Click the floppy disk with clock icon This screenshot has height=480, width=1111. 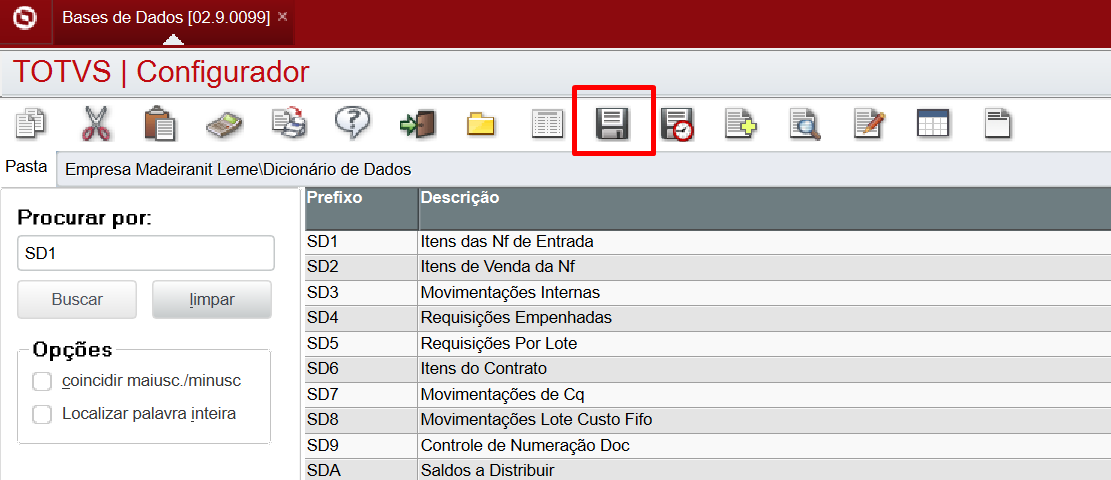(677, 125)
